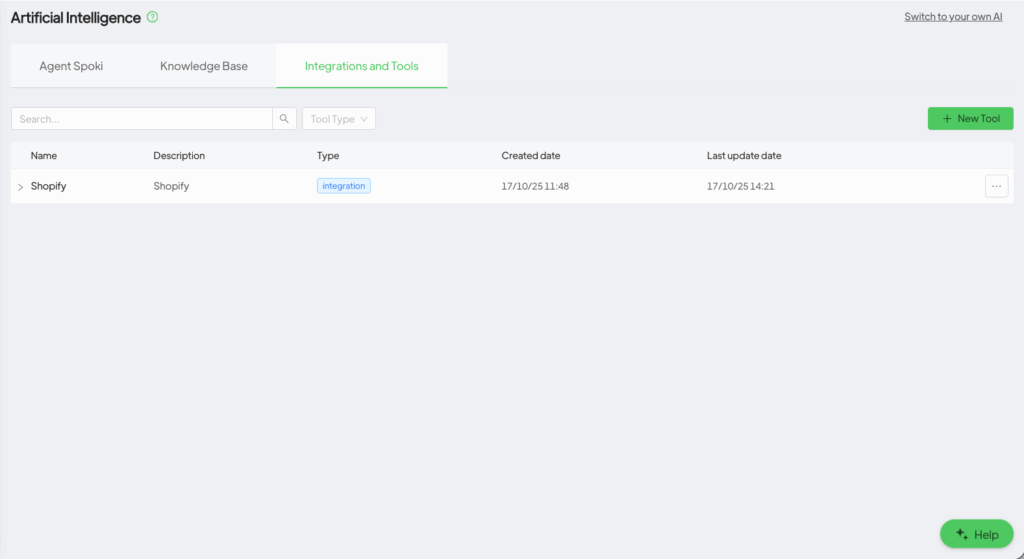1024x559 pixels.
Task: Click the Last update date column header
Action: click(743, 156)
